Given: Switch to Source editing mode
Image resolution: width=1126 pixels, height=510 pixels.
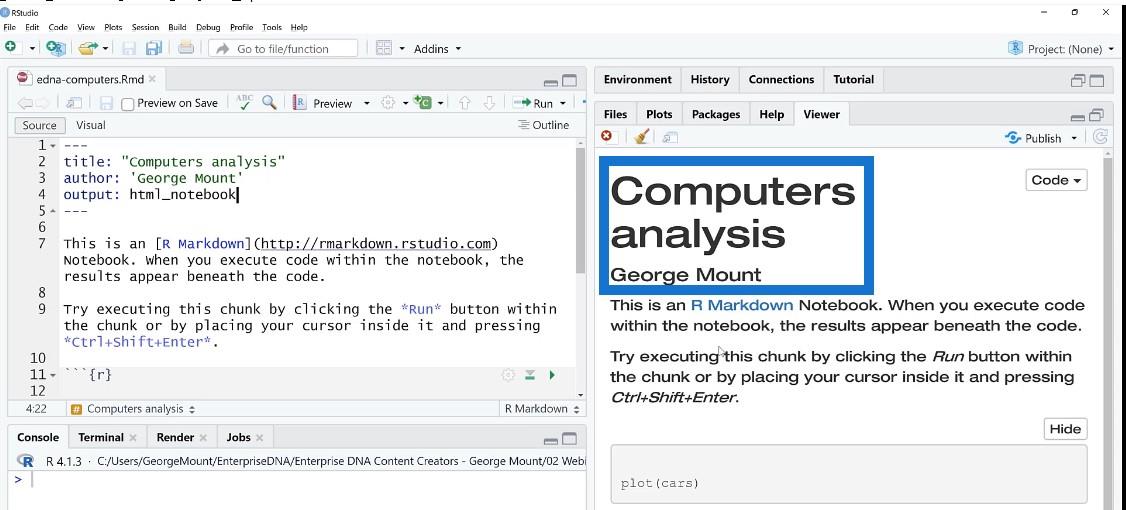Looking at the screenshot, I should pyautogui.click(x=39, y=125).
